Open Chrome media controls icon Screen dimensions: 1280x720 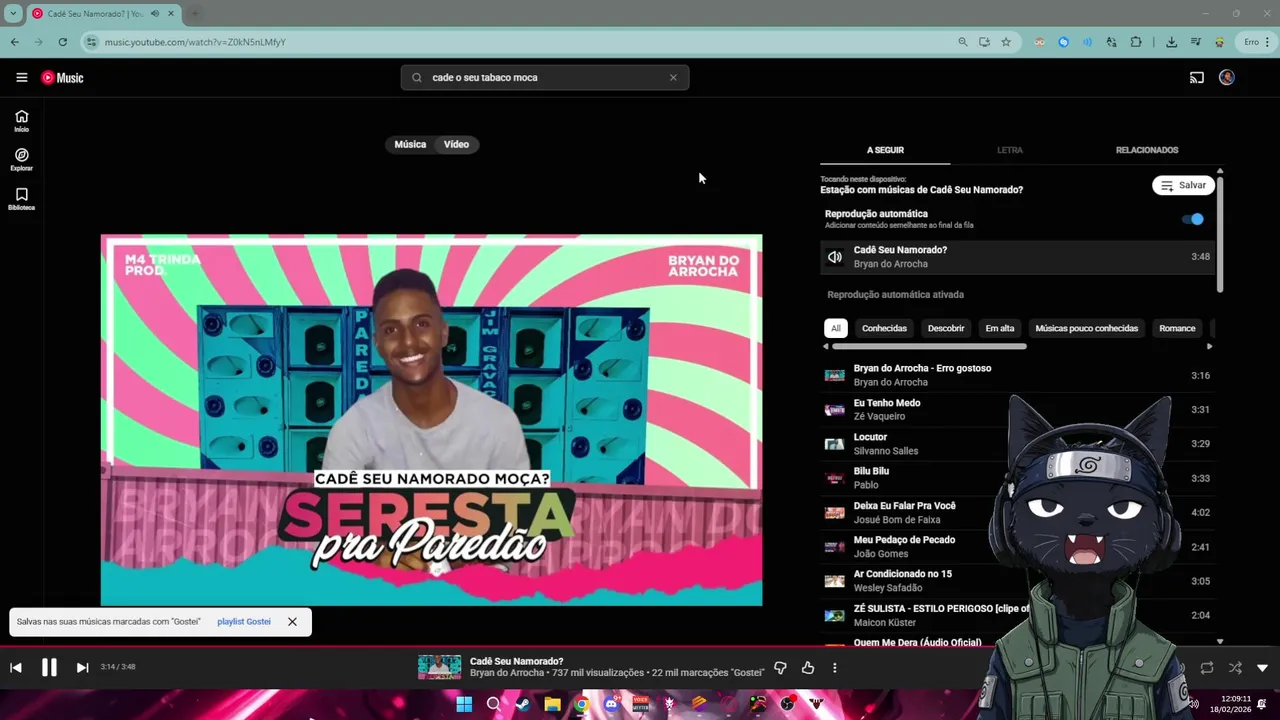pyautogui.click(x=1195, y=42)
